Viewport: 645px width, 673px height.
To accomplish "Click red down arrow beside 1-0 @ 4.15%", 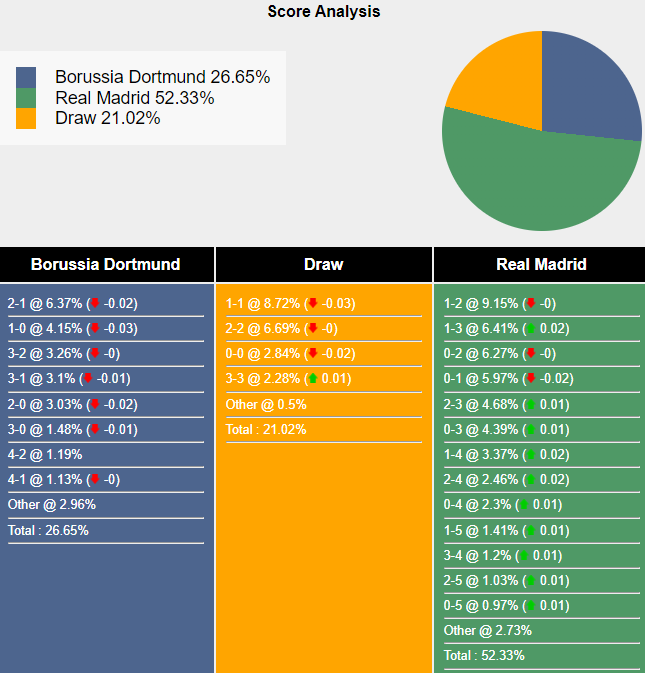I will (x=95, y=329).
